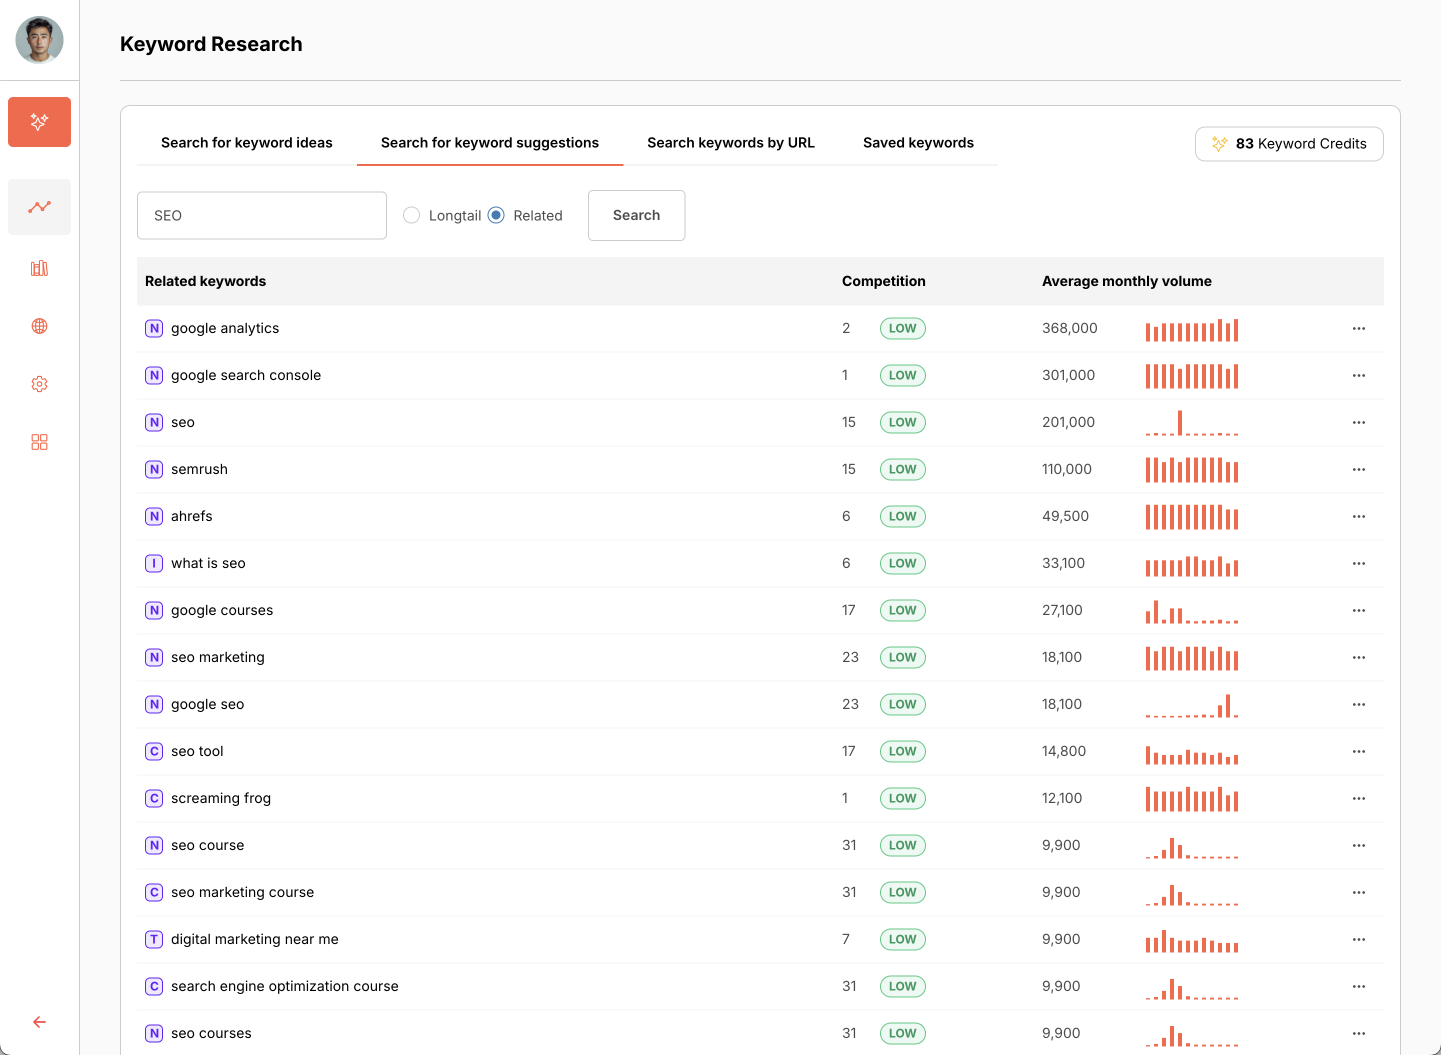The width and height of the screenshot is (1441, 1055).
Task: Select the Related radio option
Action: [x=496, y=215]
